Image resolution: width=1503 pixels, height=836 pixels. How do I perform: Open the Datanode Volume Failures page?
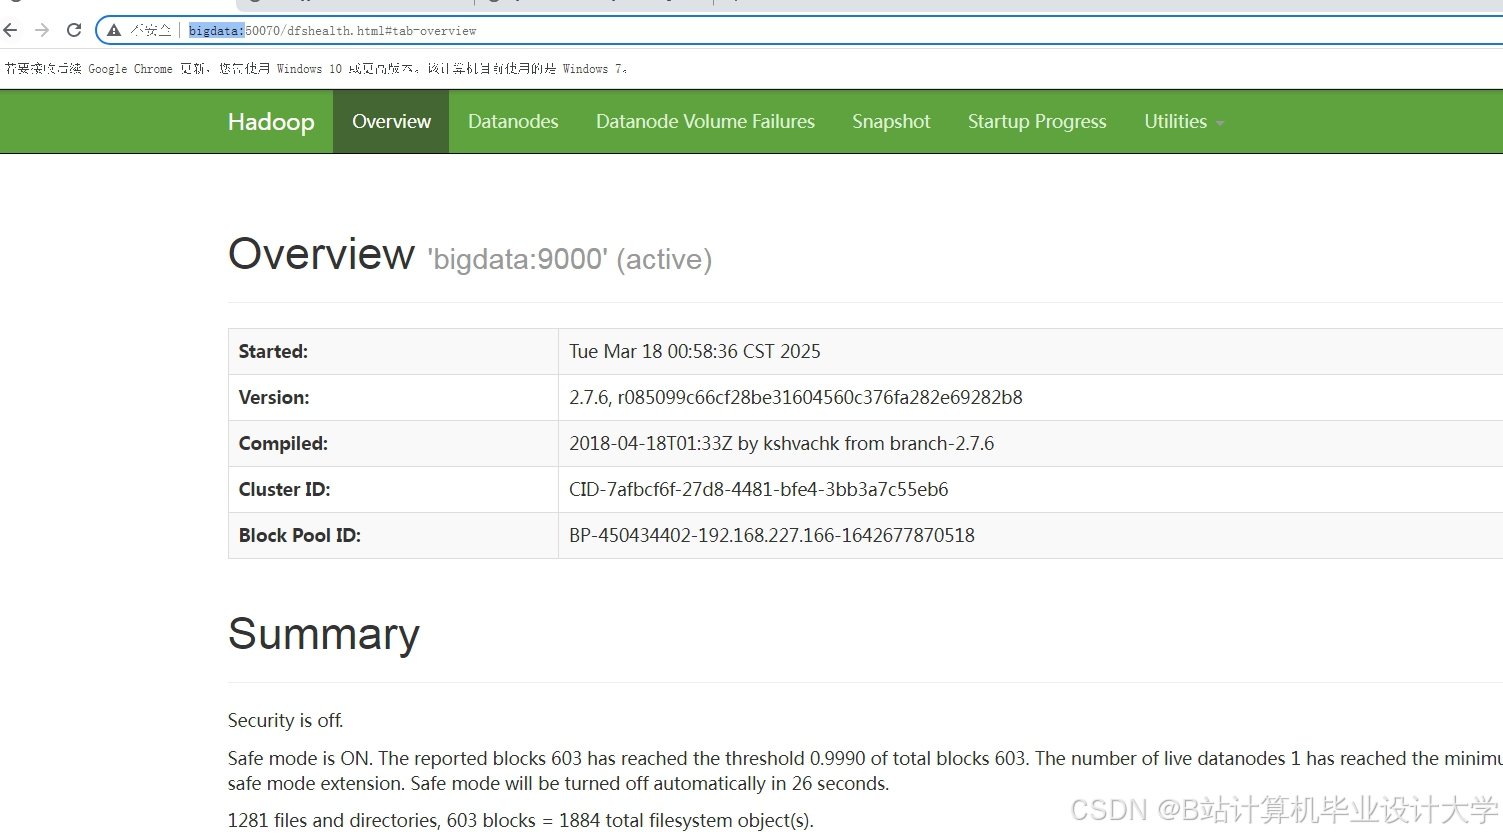click(x=705, y=121)
